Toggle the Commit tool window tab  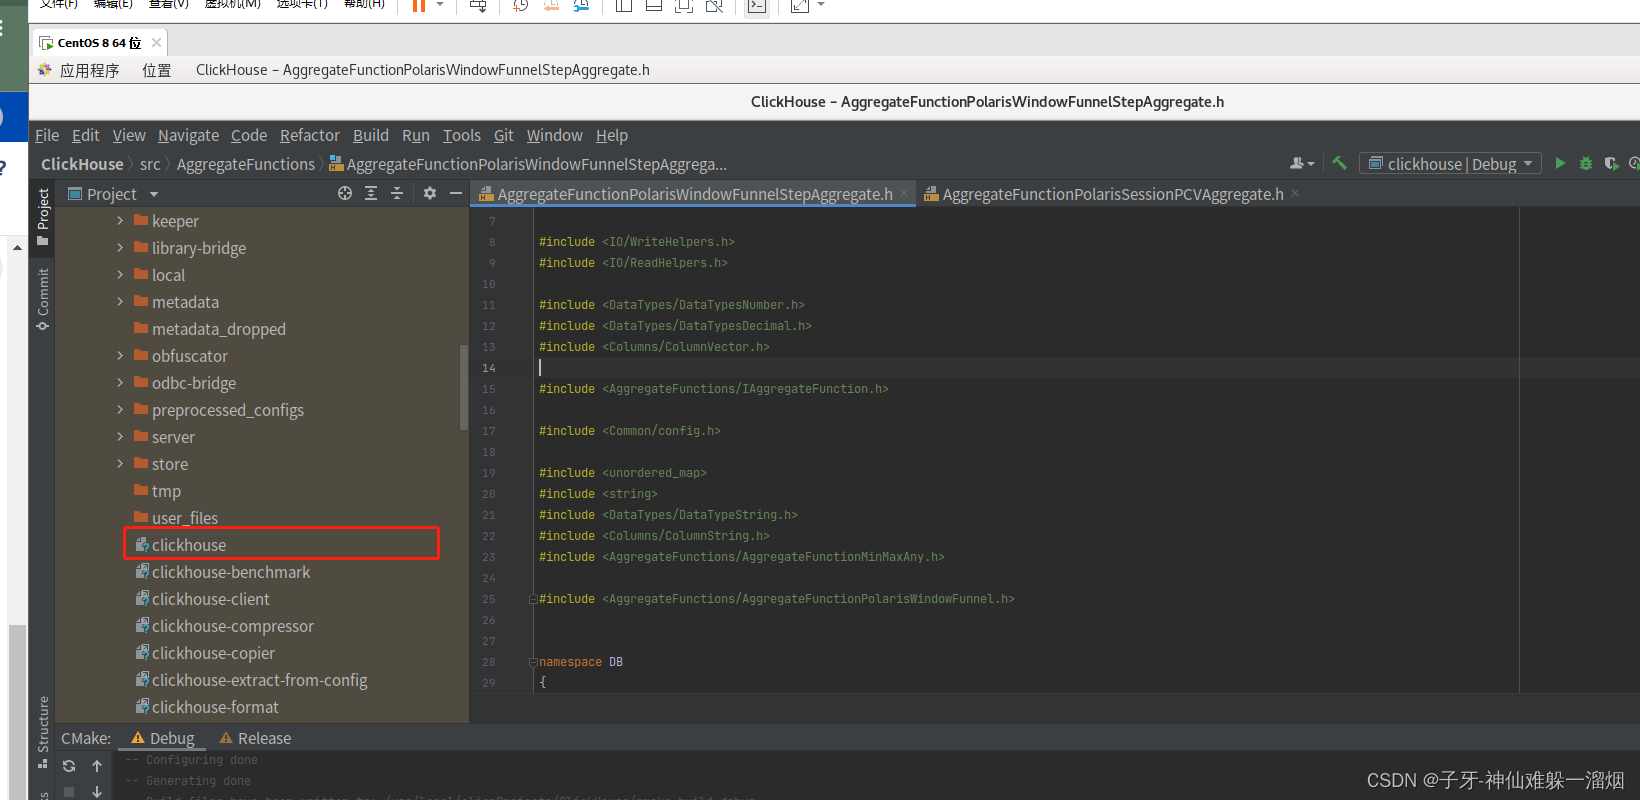point(42,299)
